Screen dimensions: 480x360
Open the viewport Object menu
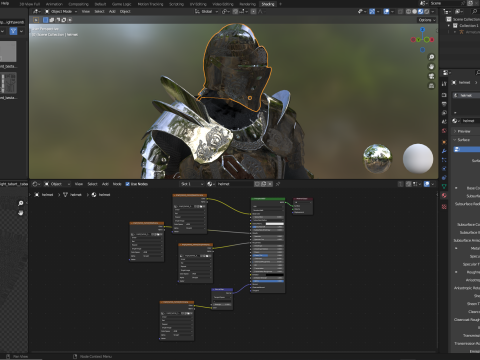pyautogui.click(x=125, y=11)
